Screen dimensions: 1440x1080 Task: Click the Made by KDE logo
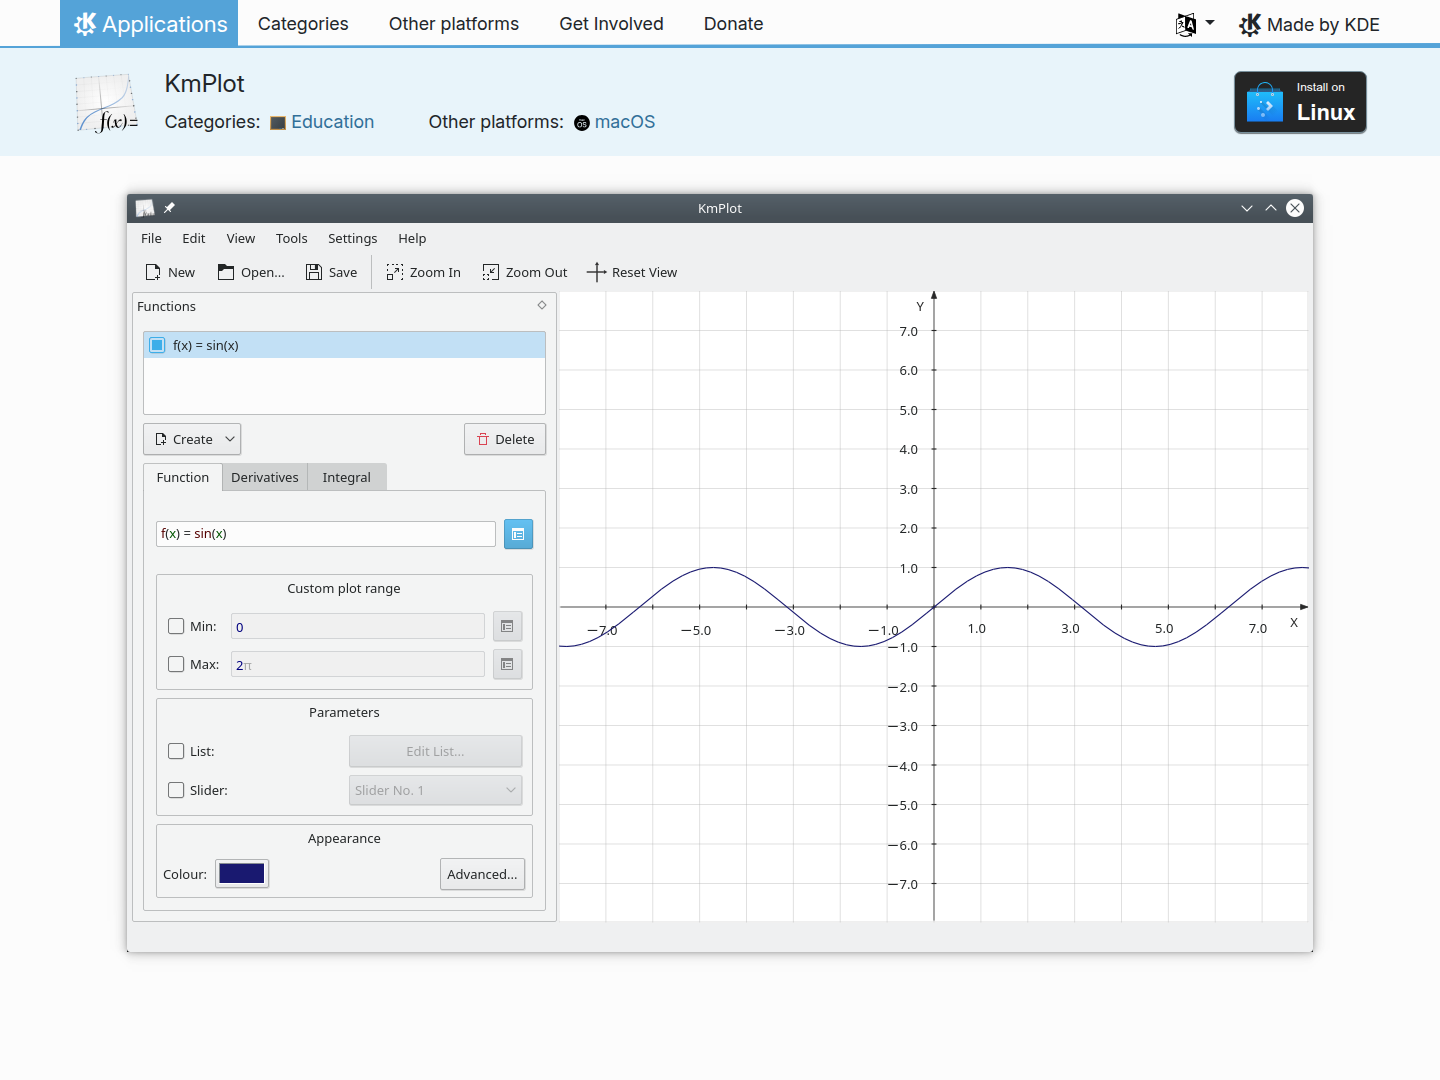1250,24
